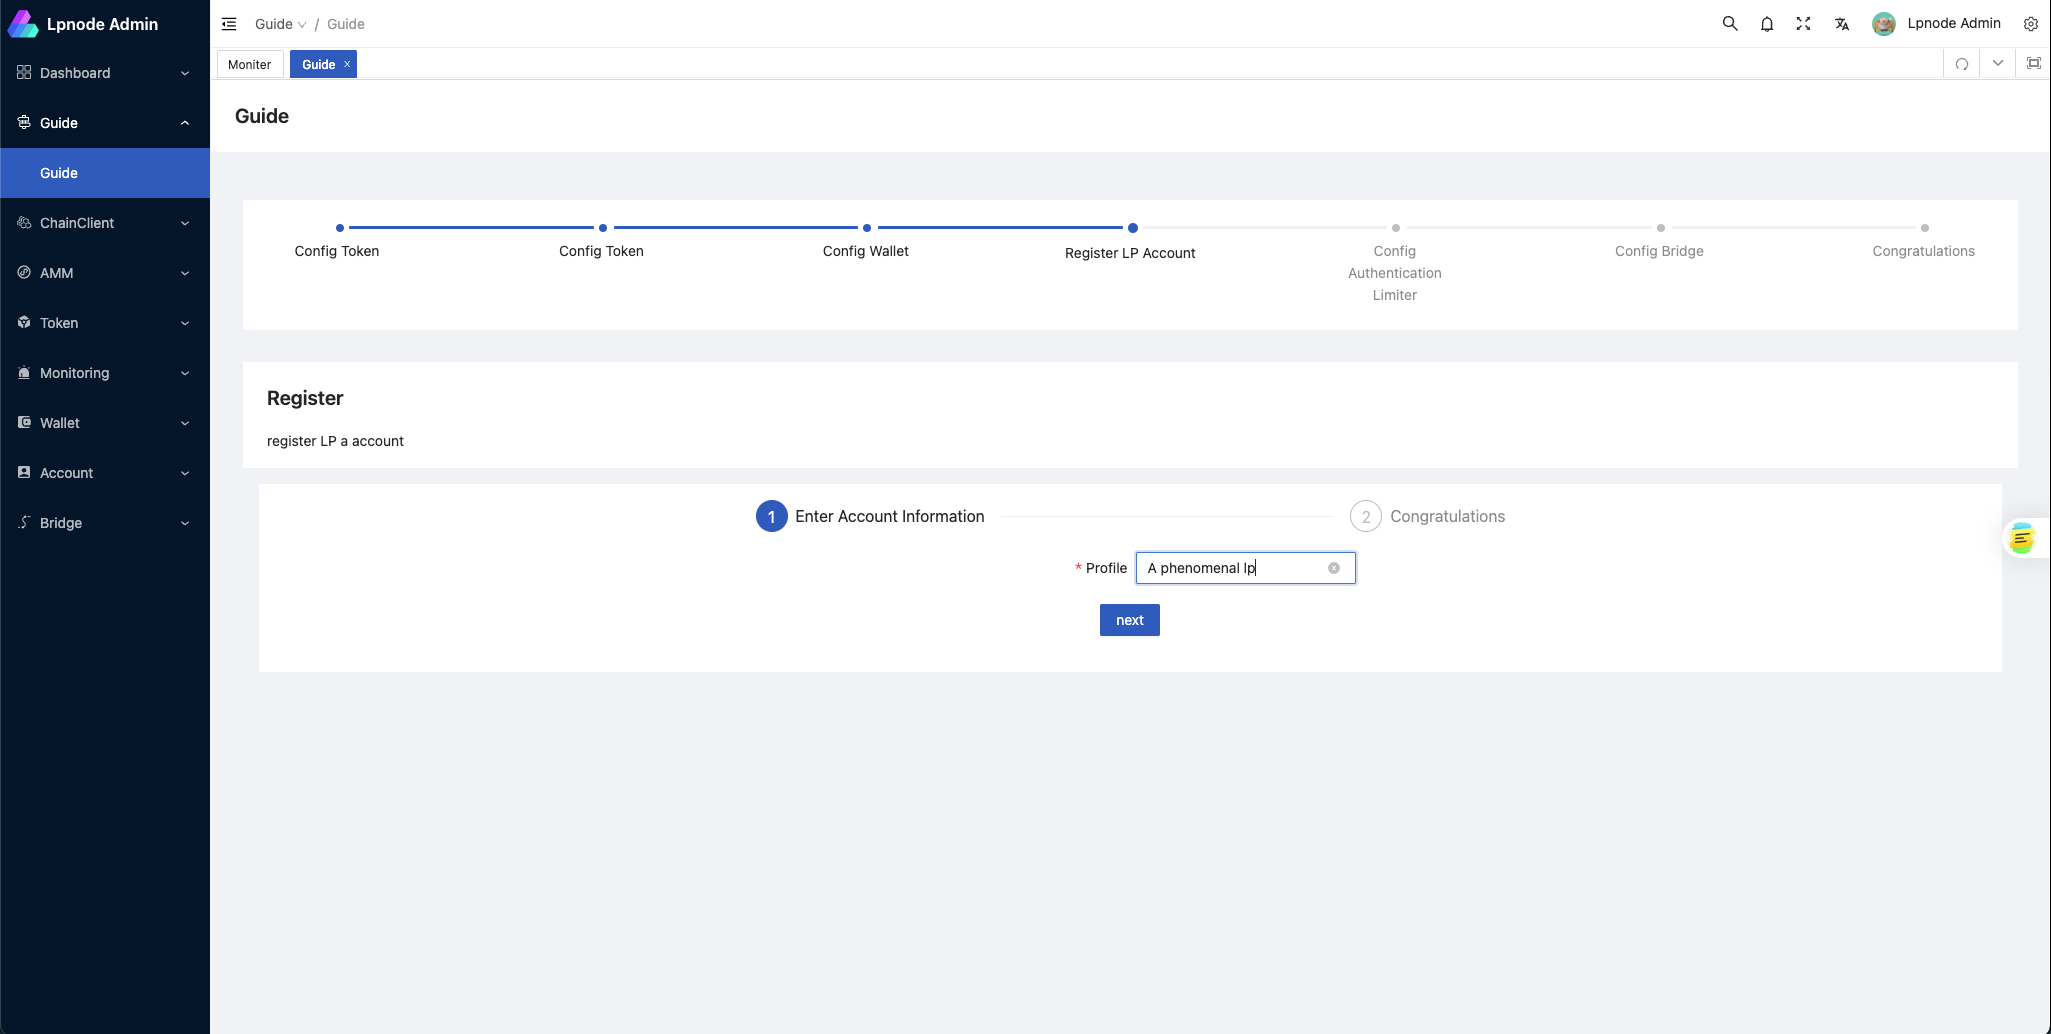
Task: Close the Guide tab
Action: click(x=347, y=64)
